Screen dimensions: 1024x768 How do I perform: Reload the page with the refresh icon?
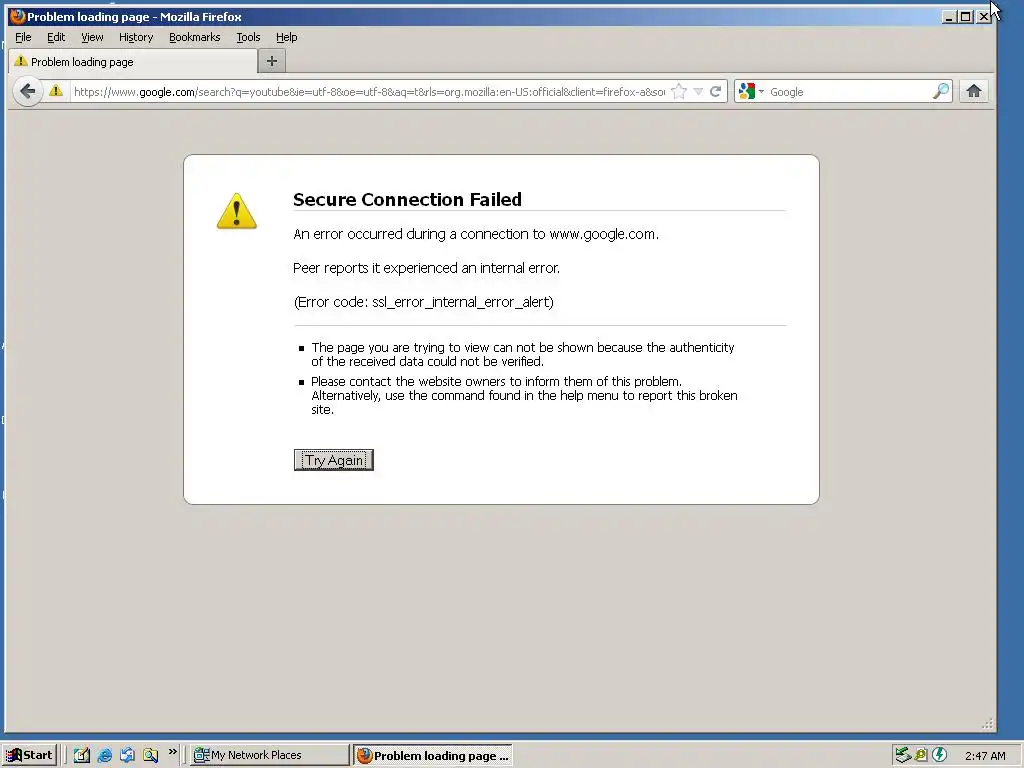tap(715, 91)
